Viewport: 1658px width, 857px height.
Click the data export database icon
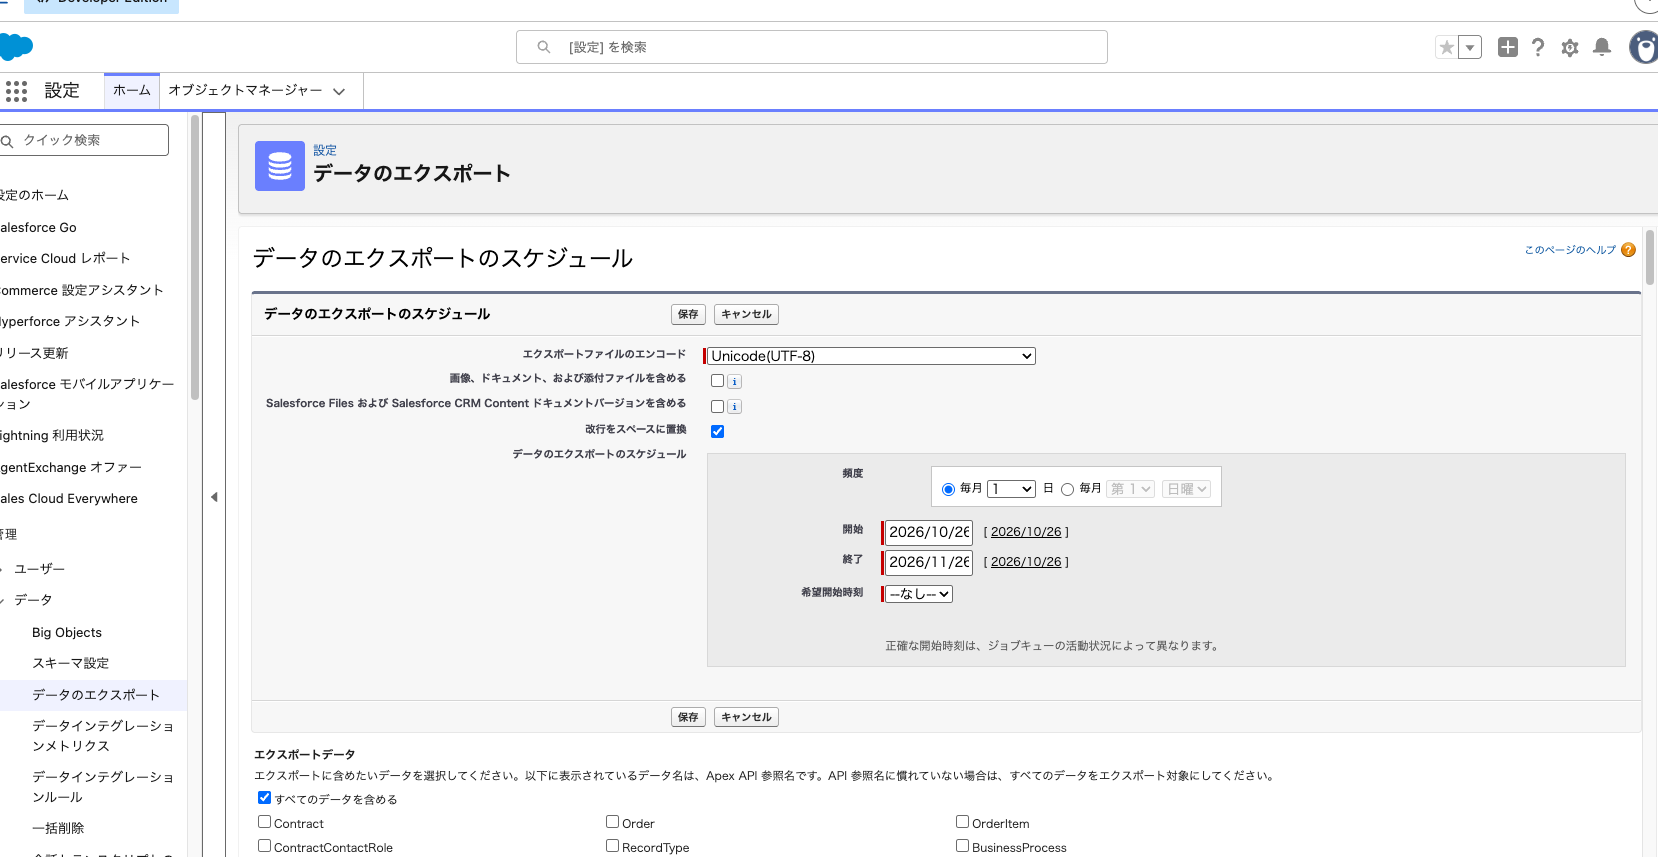coord(280,166)
